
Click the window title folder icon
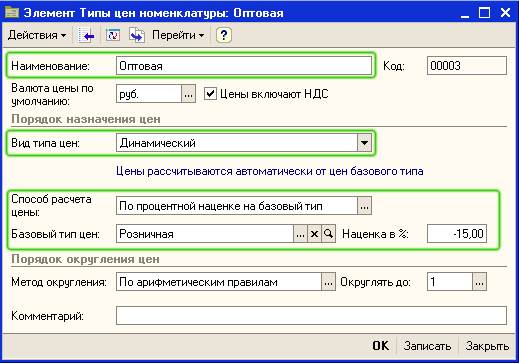[12, 12]
